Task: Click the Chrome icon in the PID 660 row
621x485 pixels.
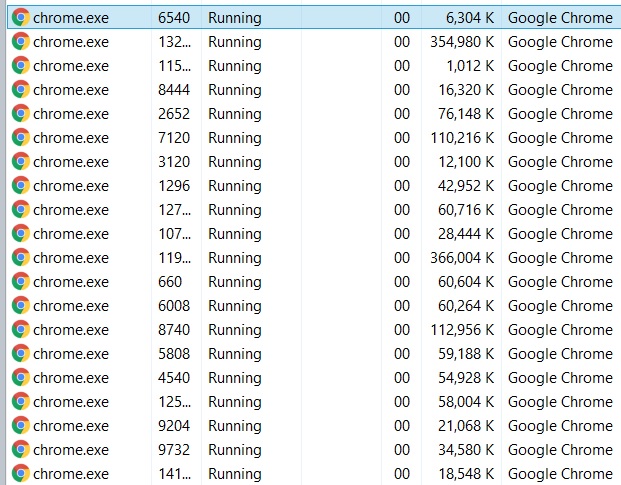Action: tap(21, 281)
